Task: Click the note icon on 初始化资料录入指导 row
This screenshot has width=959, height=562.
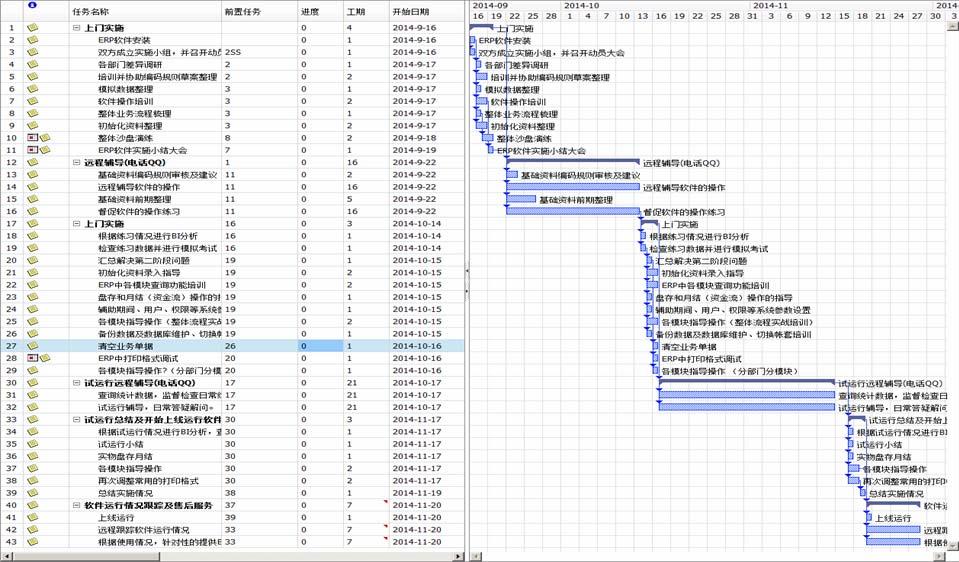Action: tap(32, 272)
